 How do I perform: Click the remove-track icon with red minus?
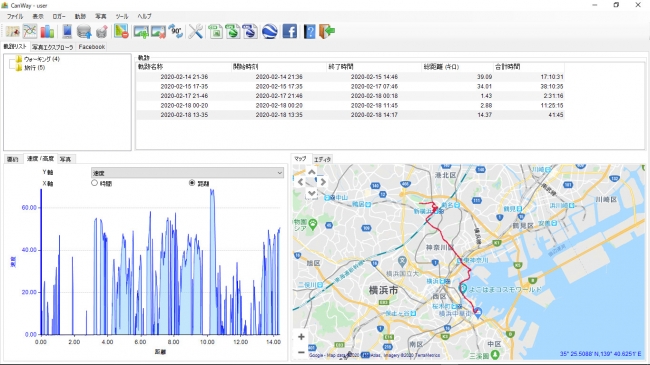tap(121, 32)
